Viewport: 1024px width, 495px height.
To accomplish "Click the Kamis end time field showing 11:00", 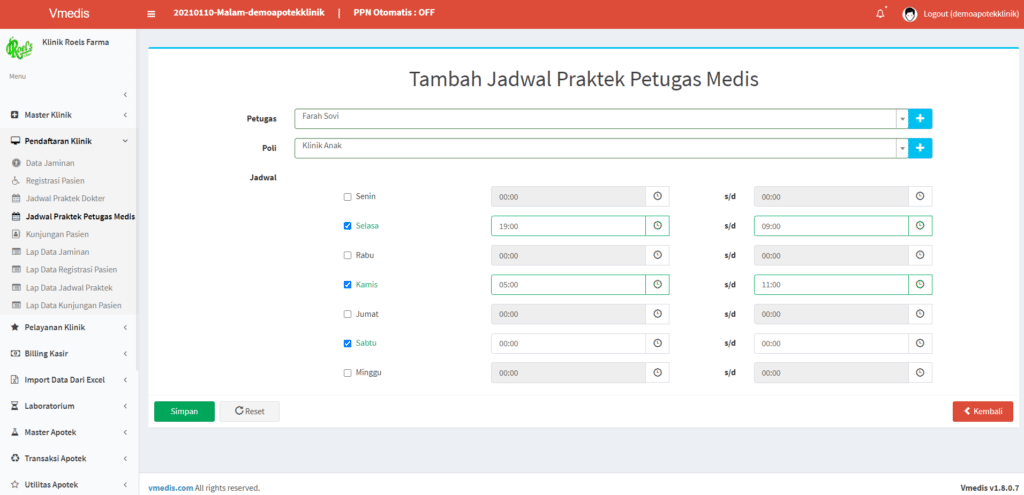I will (831, 285).
